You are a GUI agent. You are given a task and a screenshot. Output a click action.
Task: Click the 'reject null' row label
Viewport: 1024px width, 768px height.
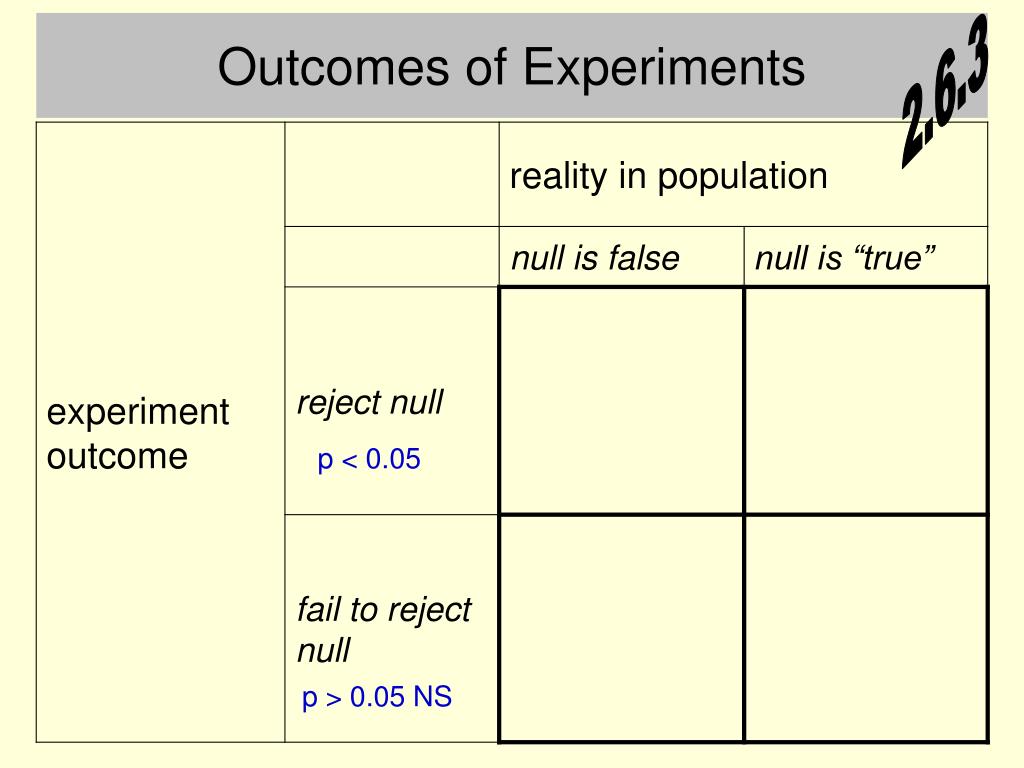[370, 402]
